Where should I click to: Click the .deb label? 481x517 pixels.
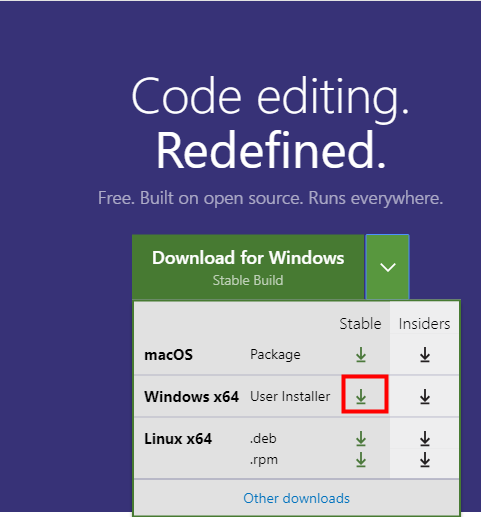coord(263,438)
